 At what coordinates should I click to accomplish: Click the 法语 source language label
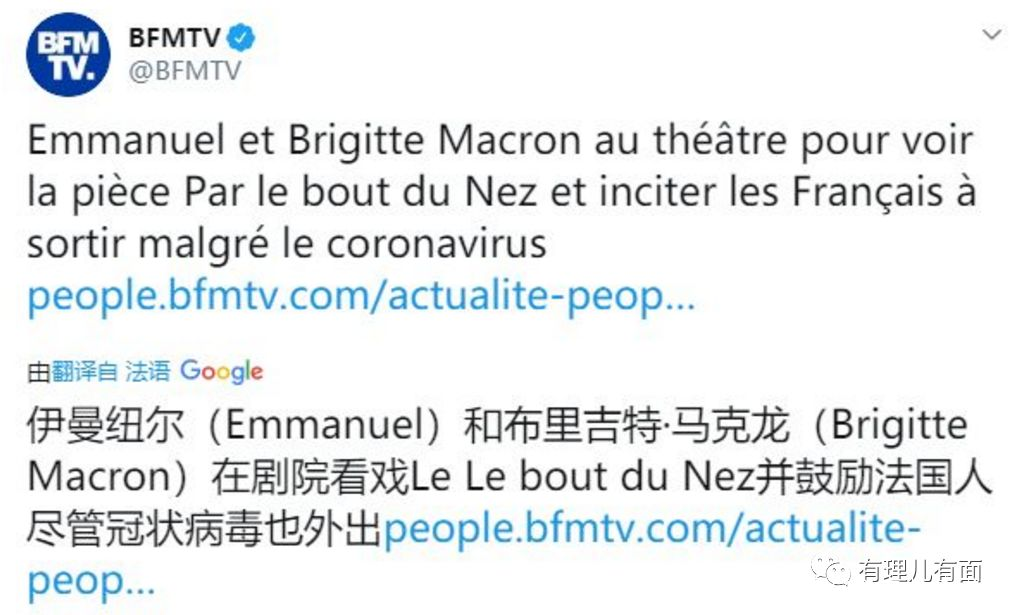(148, 373)
